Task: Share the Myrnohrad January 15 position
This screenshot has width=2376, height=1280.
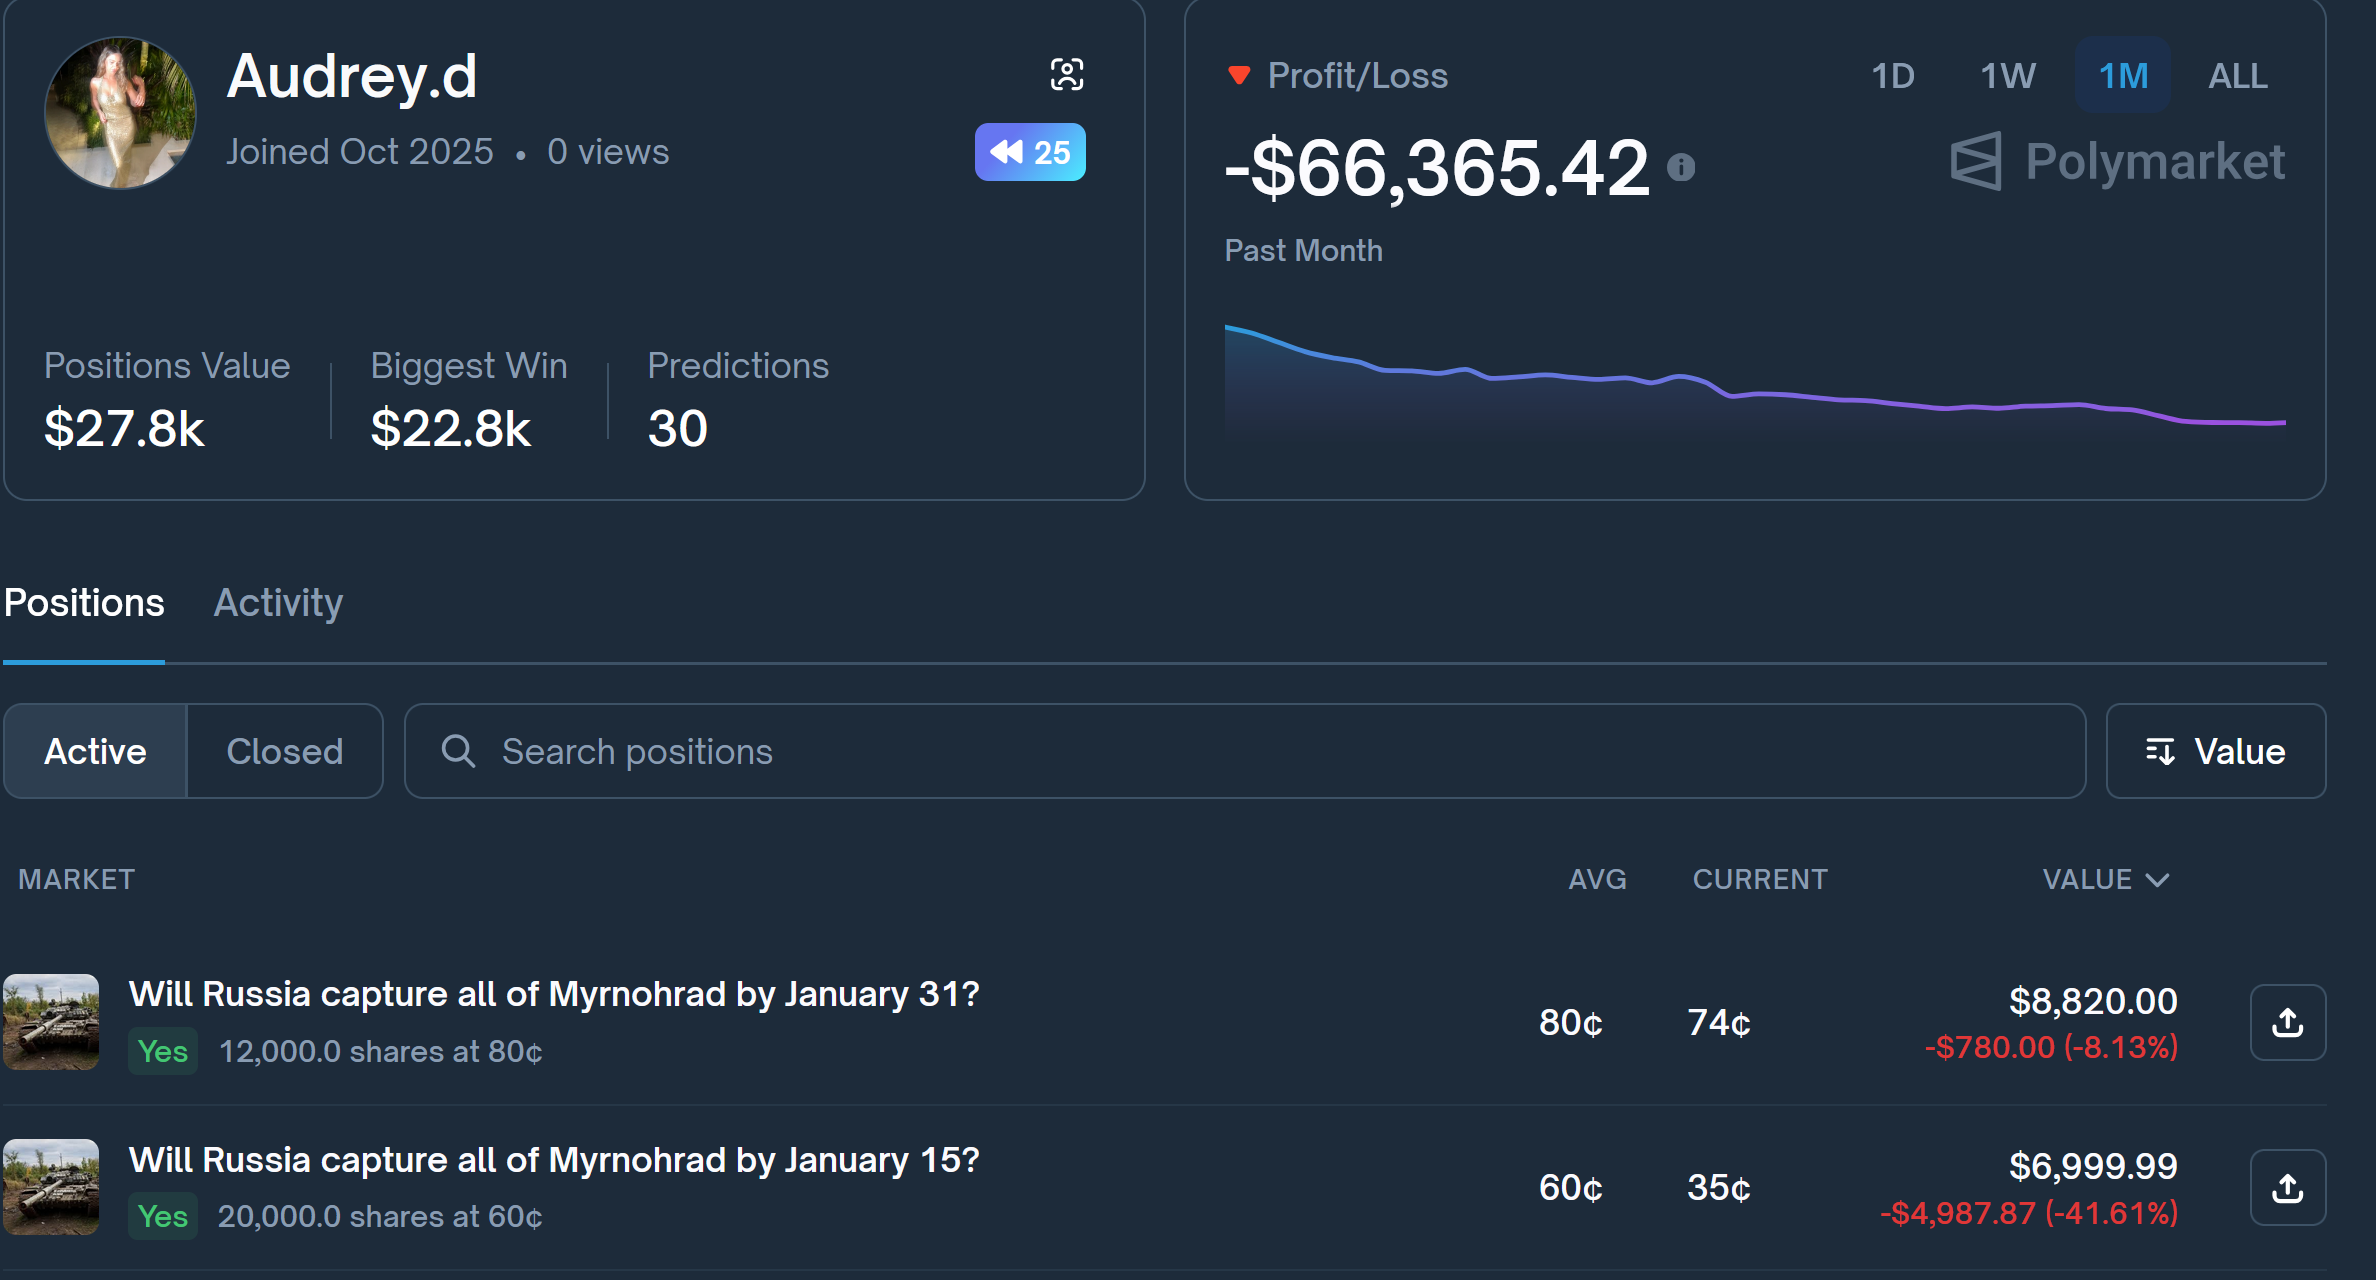Action: 2287,1187
